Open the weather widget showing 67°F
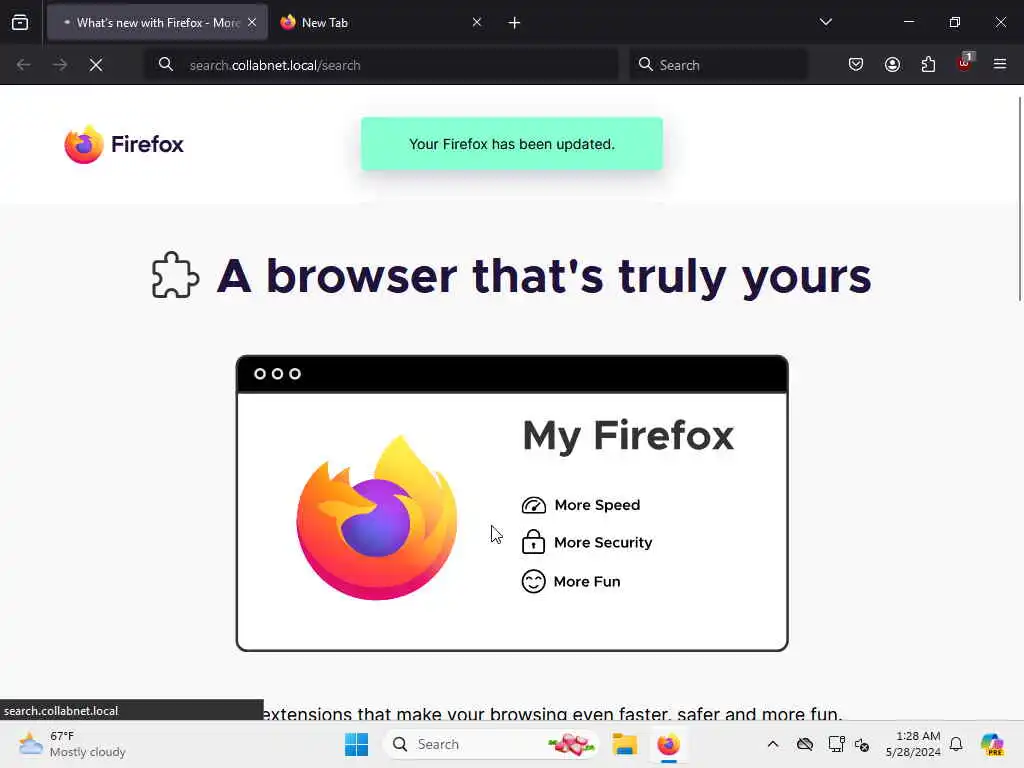The width and height of the screenshot is (1024, 768). (72, 744)
